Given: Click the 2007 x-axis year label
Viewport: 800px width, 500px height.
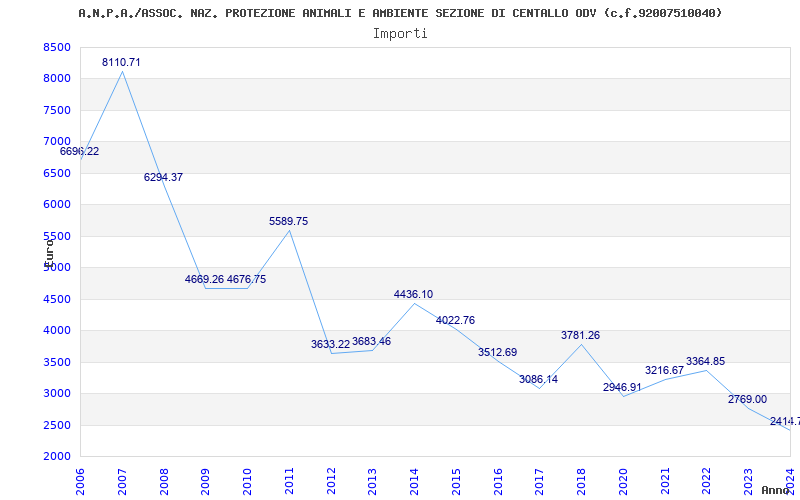Looking at the screenshot, I should coord(122,481).
